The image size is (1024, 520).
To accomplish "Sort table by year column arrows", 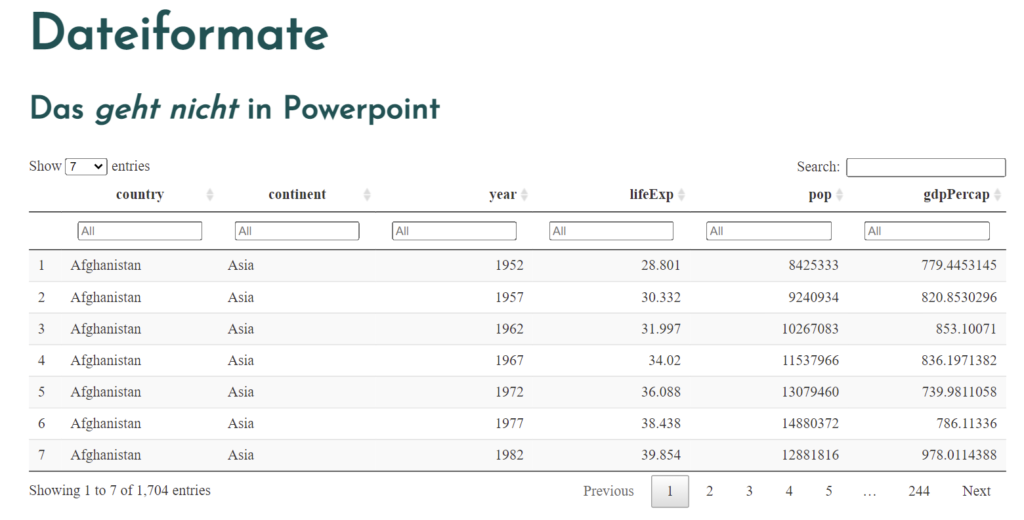I will 524,195.
